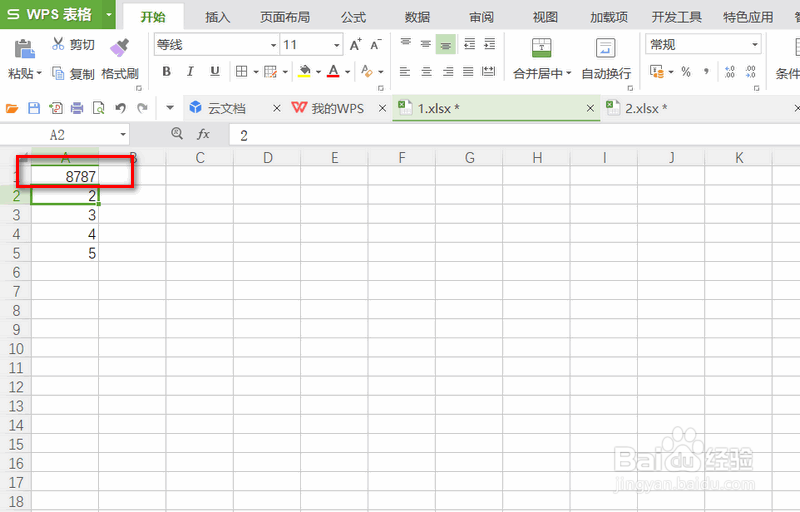The height and width of the screenshot is (512, 800).
Task: Open the font name 等线 dropdown
Action: 273,45
